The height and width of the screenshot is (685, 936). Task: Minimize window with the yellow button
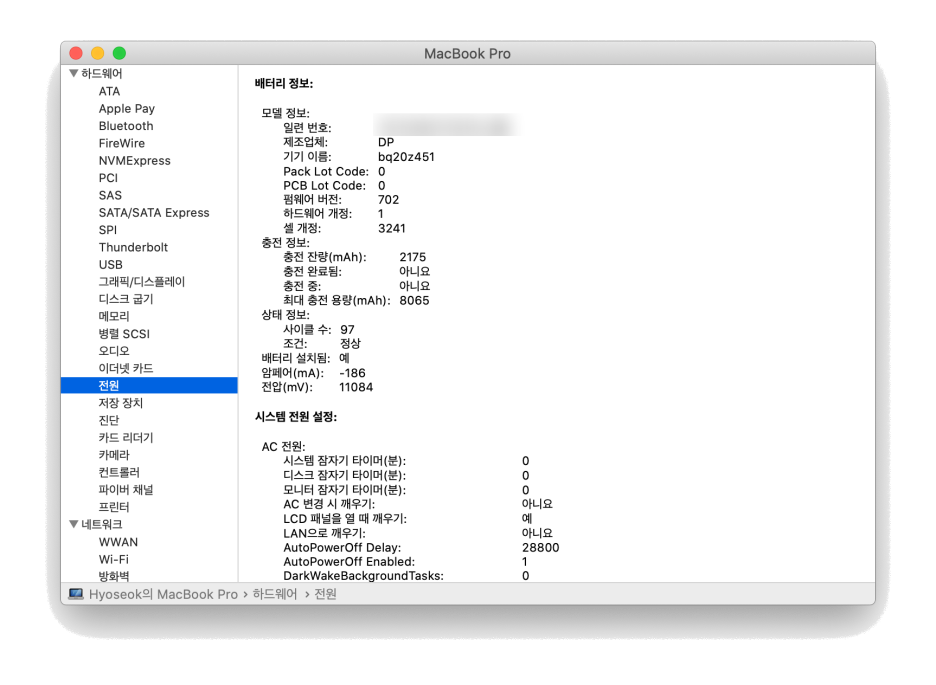point(97,53)
